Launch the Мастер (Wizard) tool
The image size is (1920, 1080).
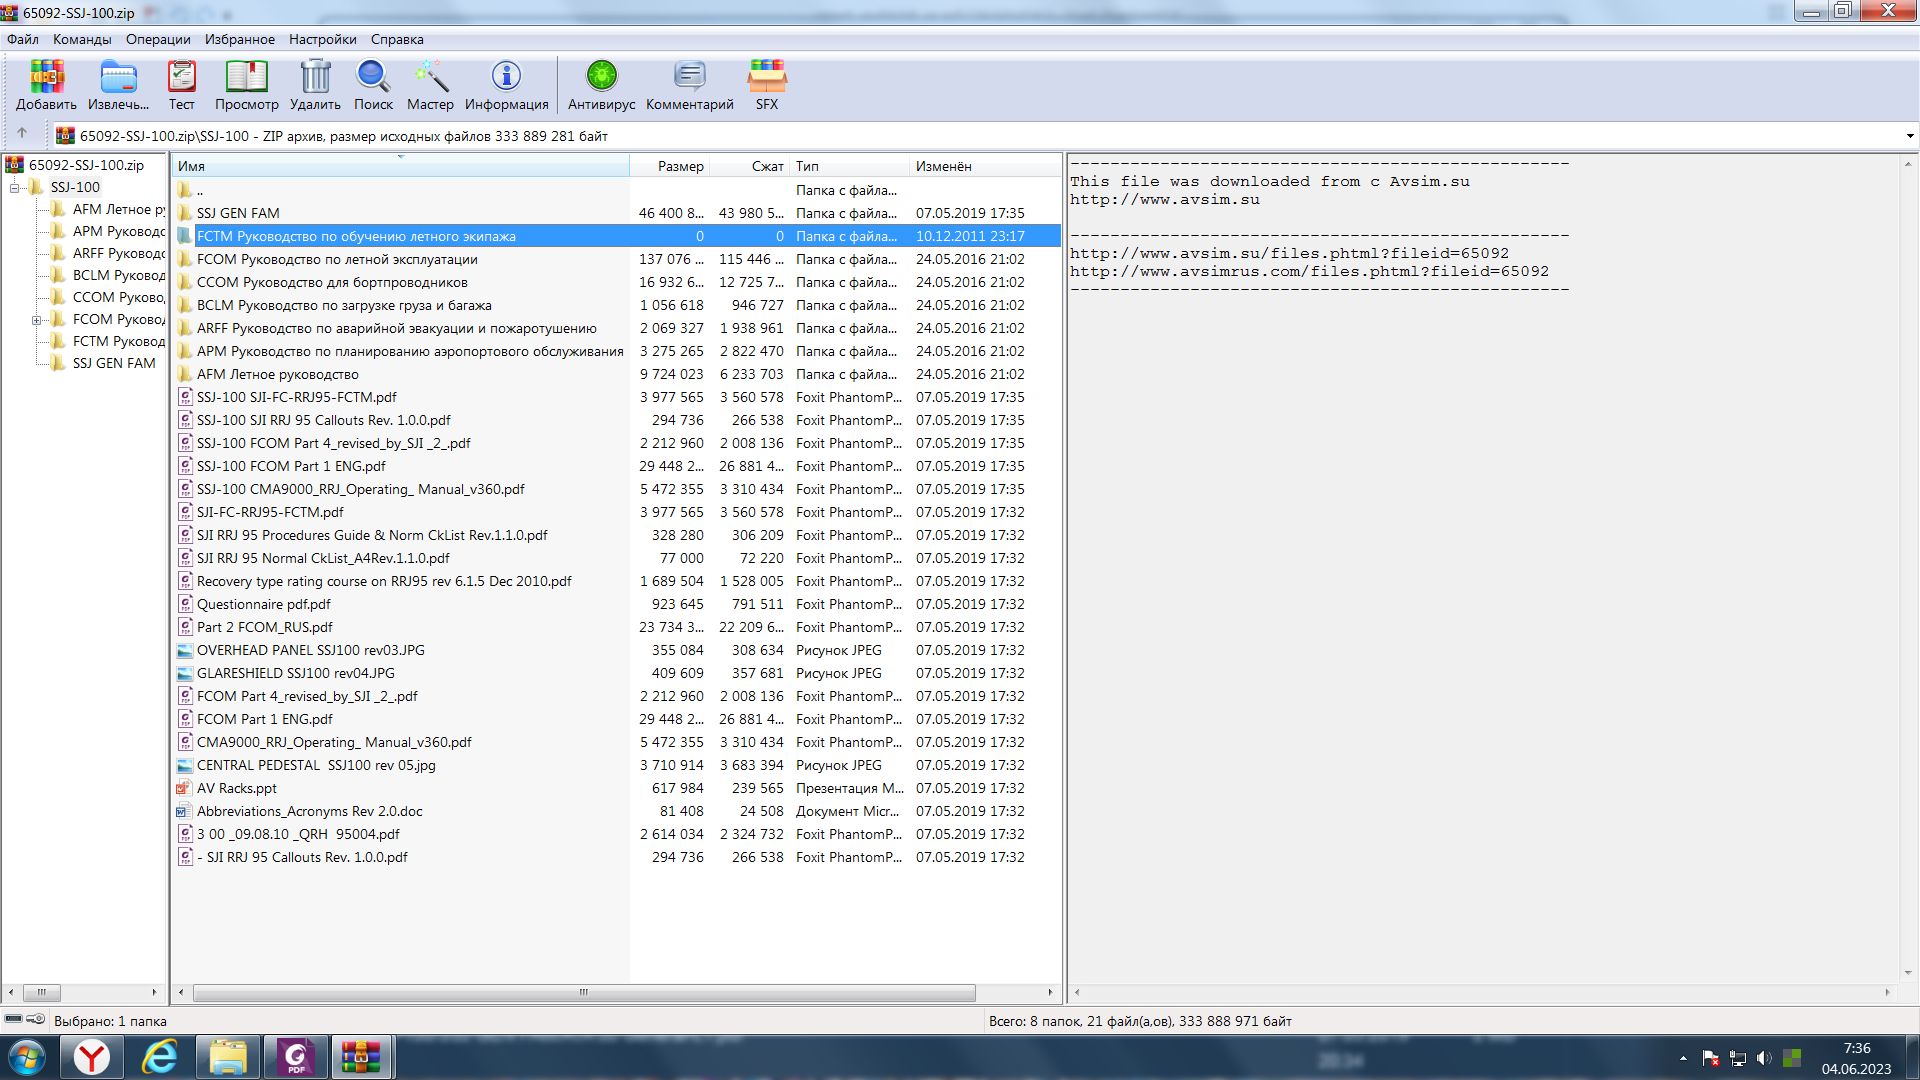[430, 85]
